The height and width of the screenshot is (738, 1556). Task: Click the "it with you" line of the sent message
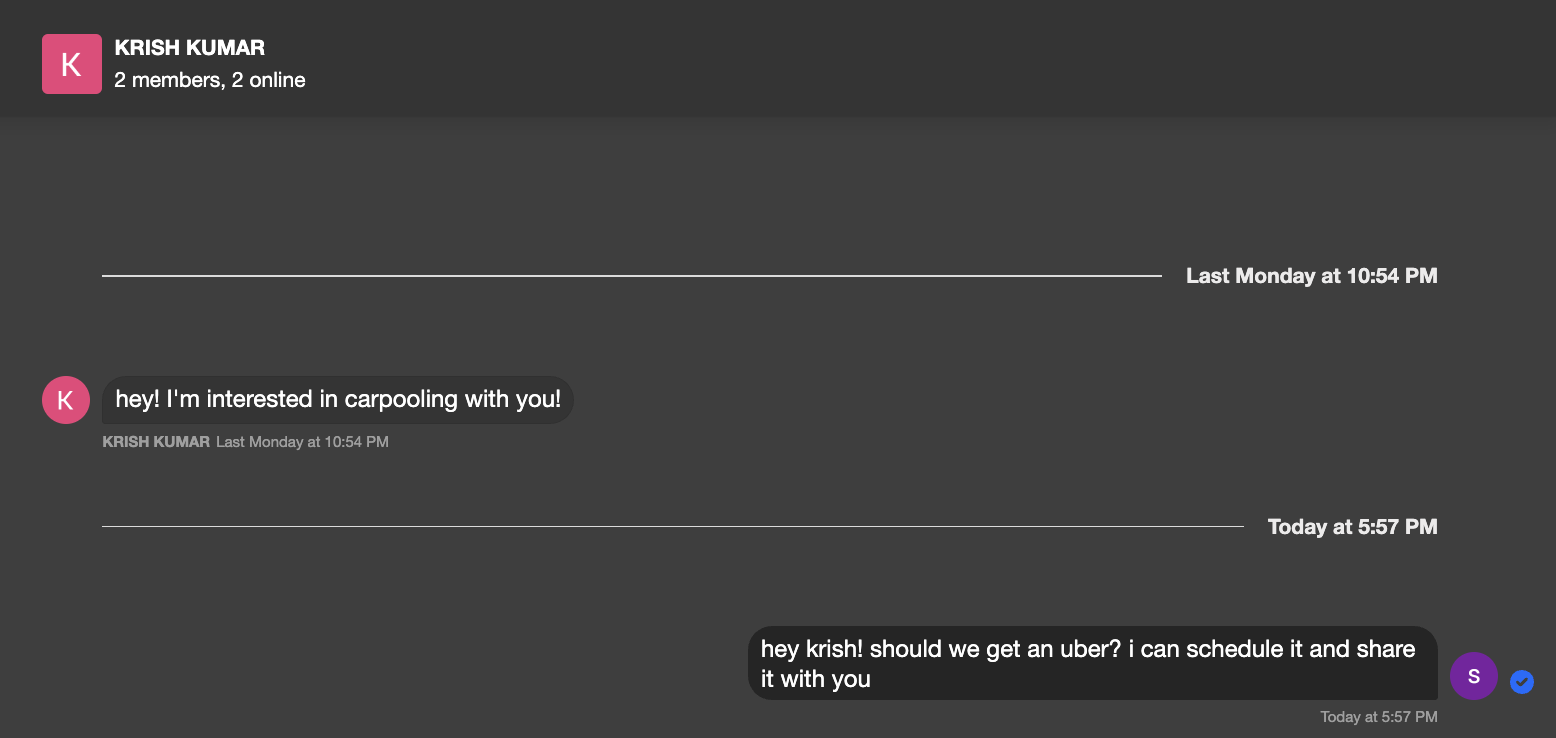[815, 679]
